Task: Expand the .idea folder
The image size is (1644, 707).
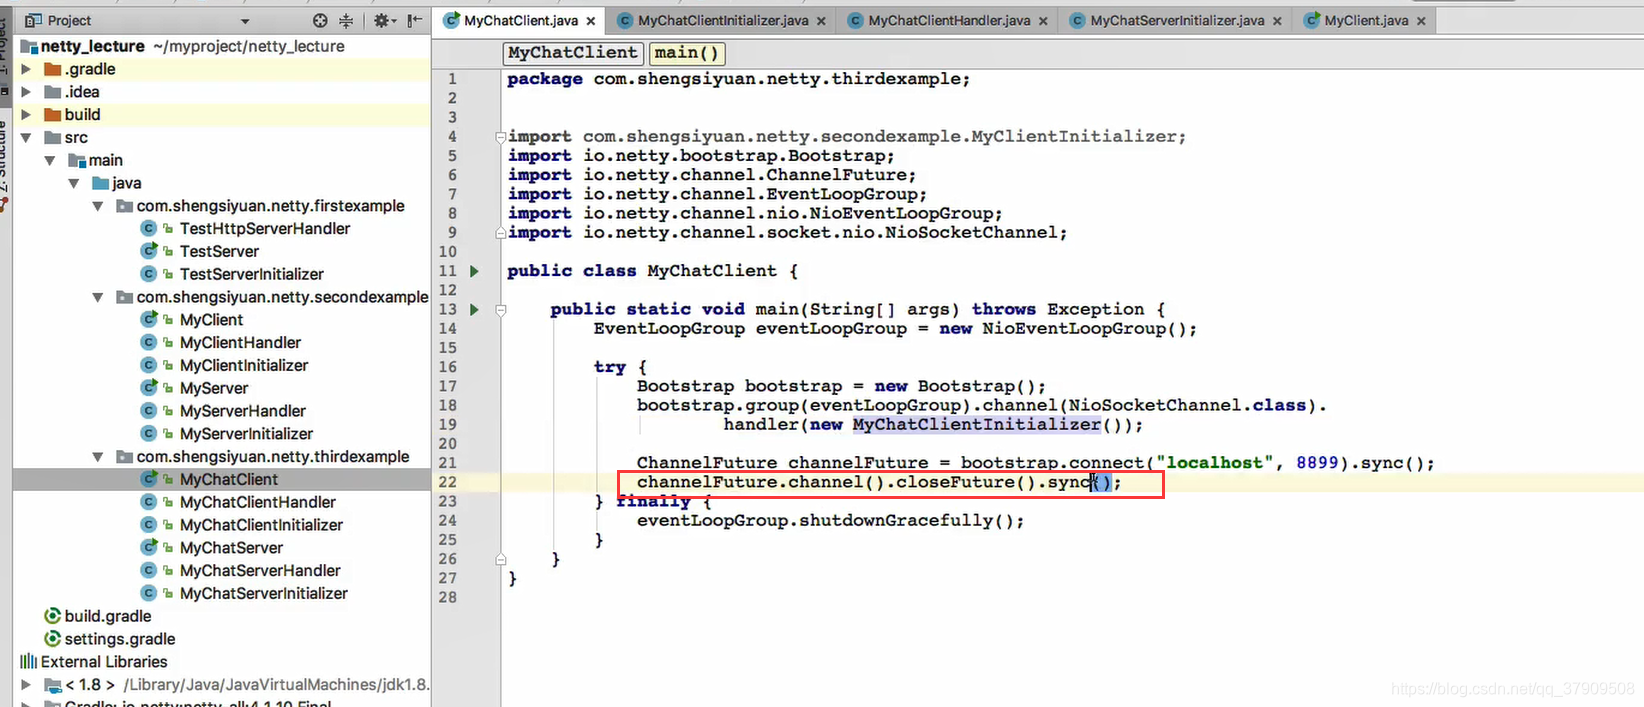Action: coord(27,92)
